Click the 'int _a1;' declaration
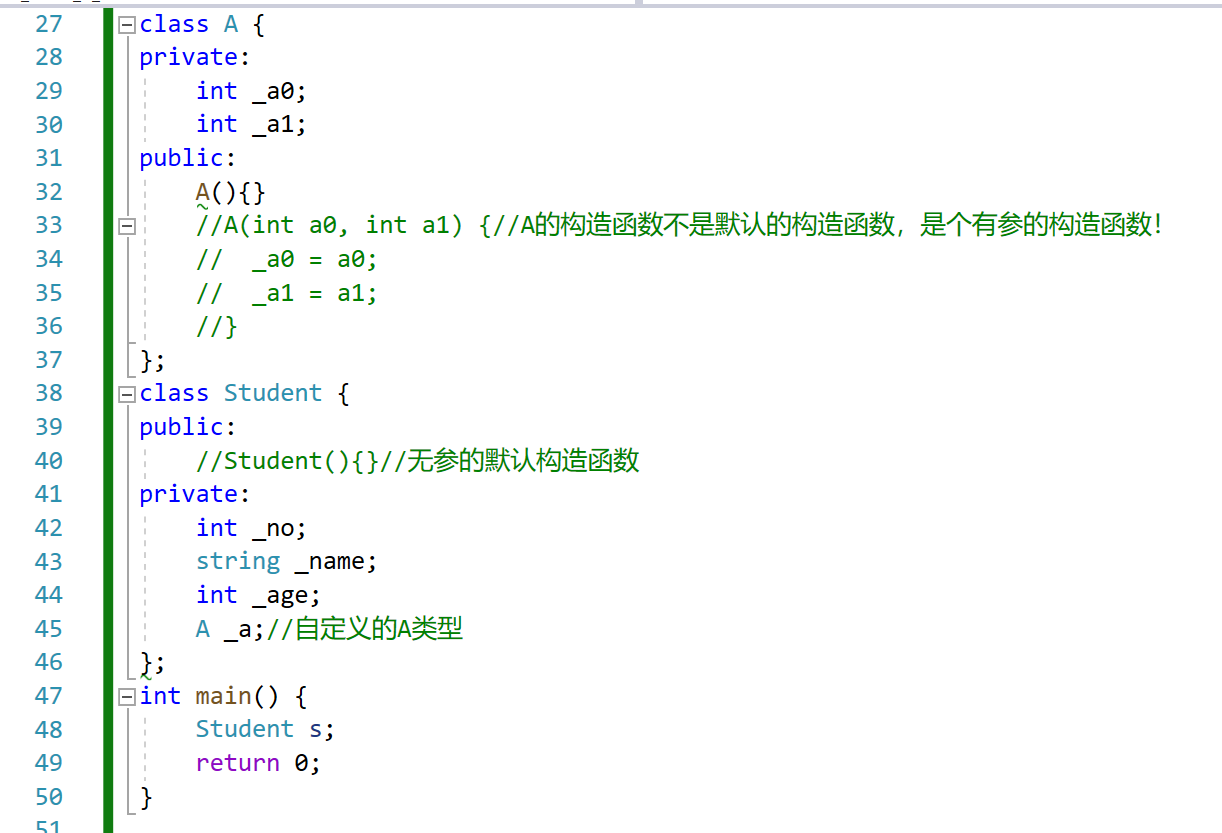The height and width of the screenshot is (833, 1222). pyautogui.click(x=251, y=124)
